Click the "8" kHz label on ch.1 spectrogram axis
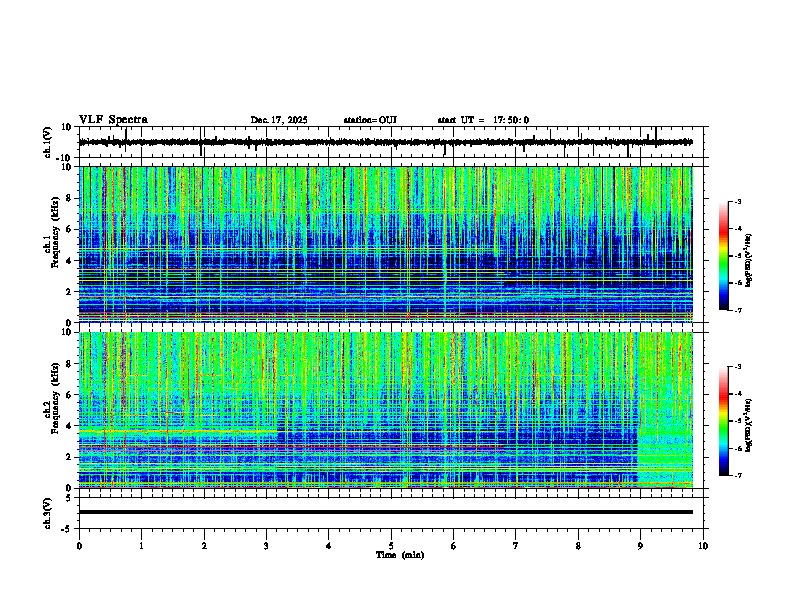792x612 pixels. tap(69, 198)
